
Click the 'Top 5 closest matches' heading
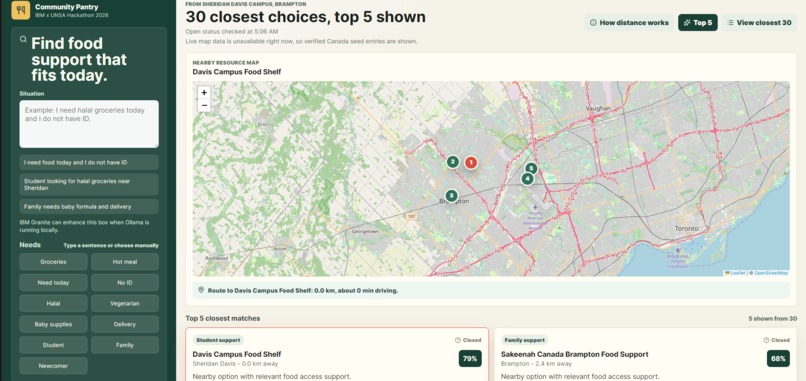(223, 318)
